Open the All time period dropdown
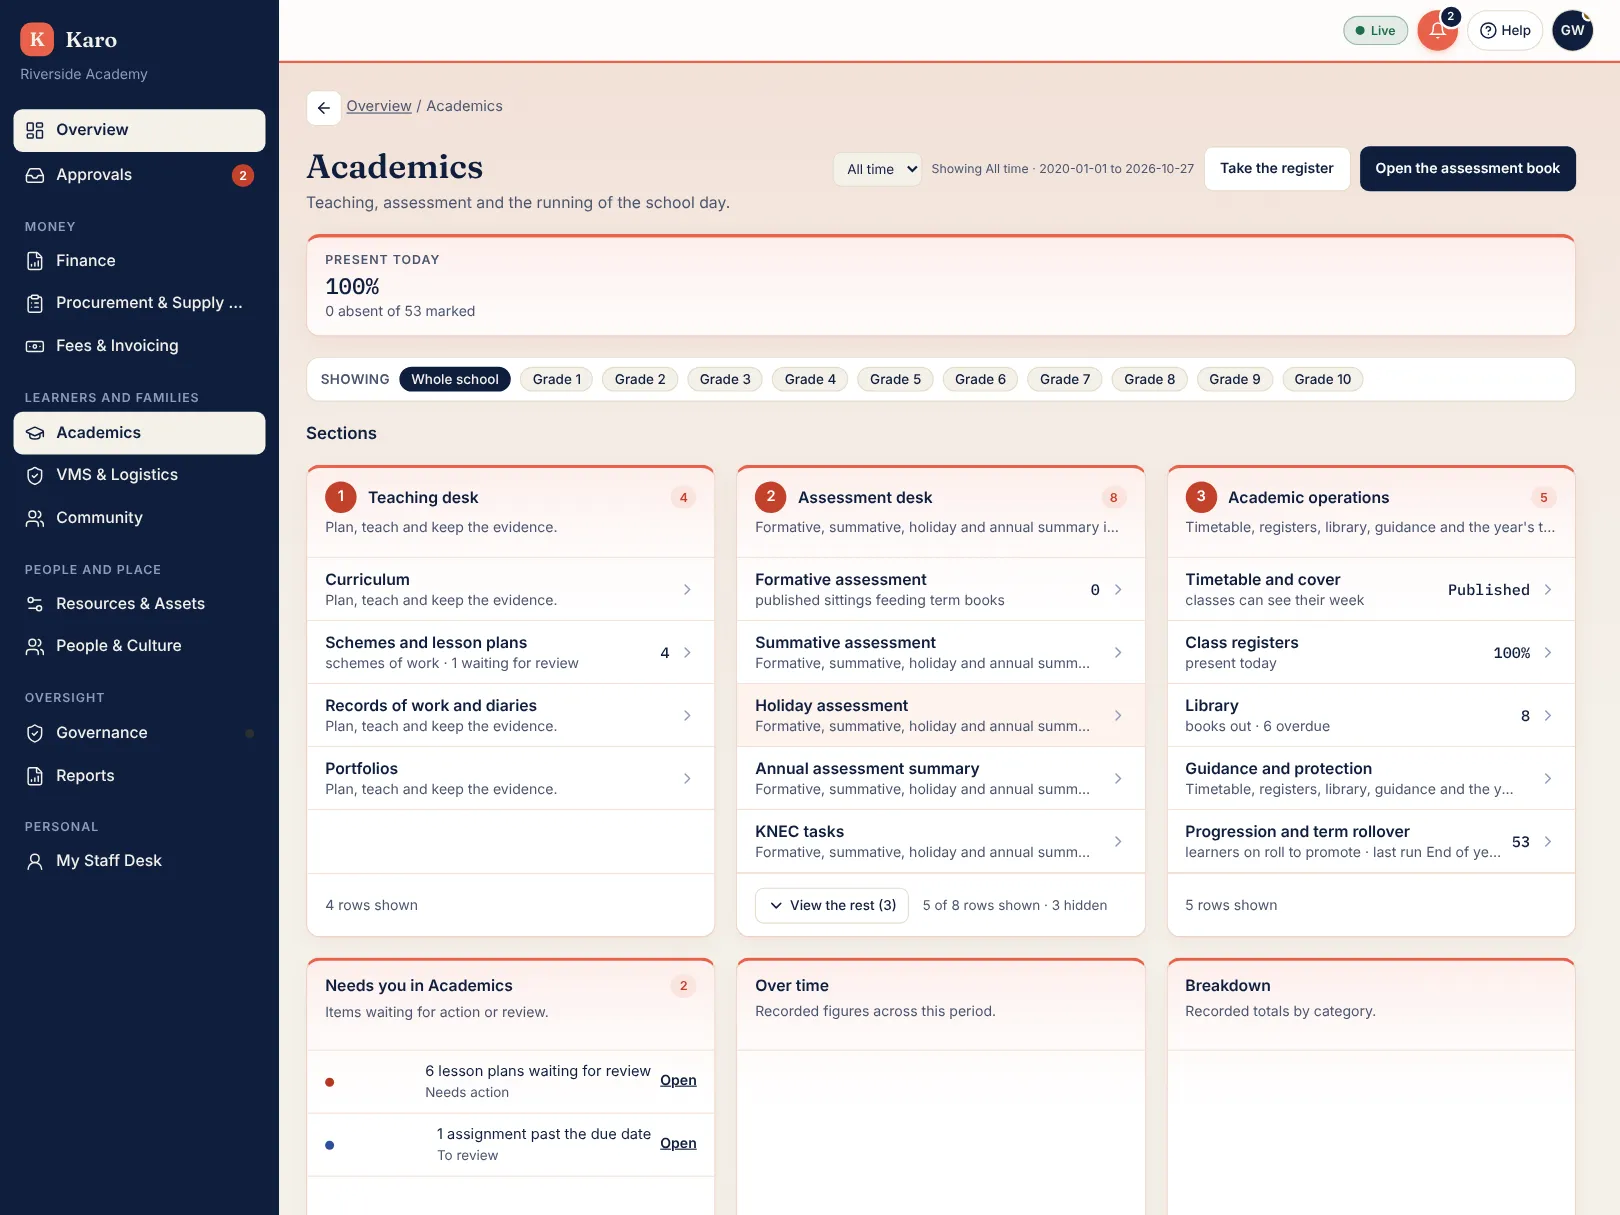The image size is (1620, 1215). pyautogui.click(x=877, y=169)
